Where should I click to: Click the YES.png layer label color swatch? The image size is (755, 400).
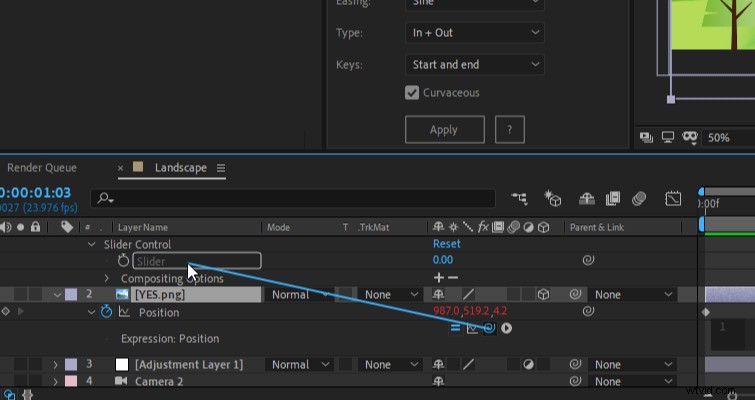pos(71,295)
